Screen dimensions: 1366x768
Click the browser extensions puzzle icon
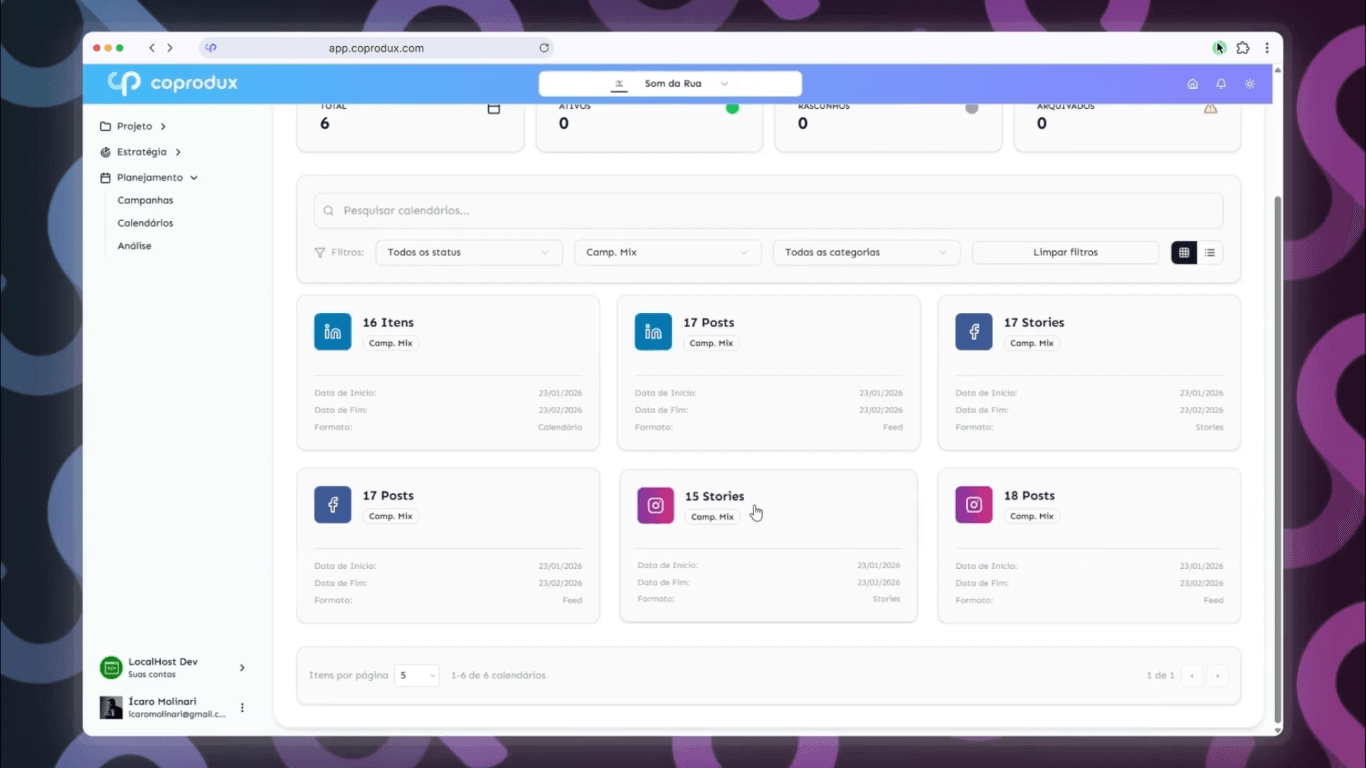pyautogui.click(x=1243, y=48)
